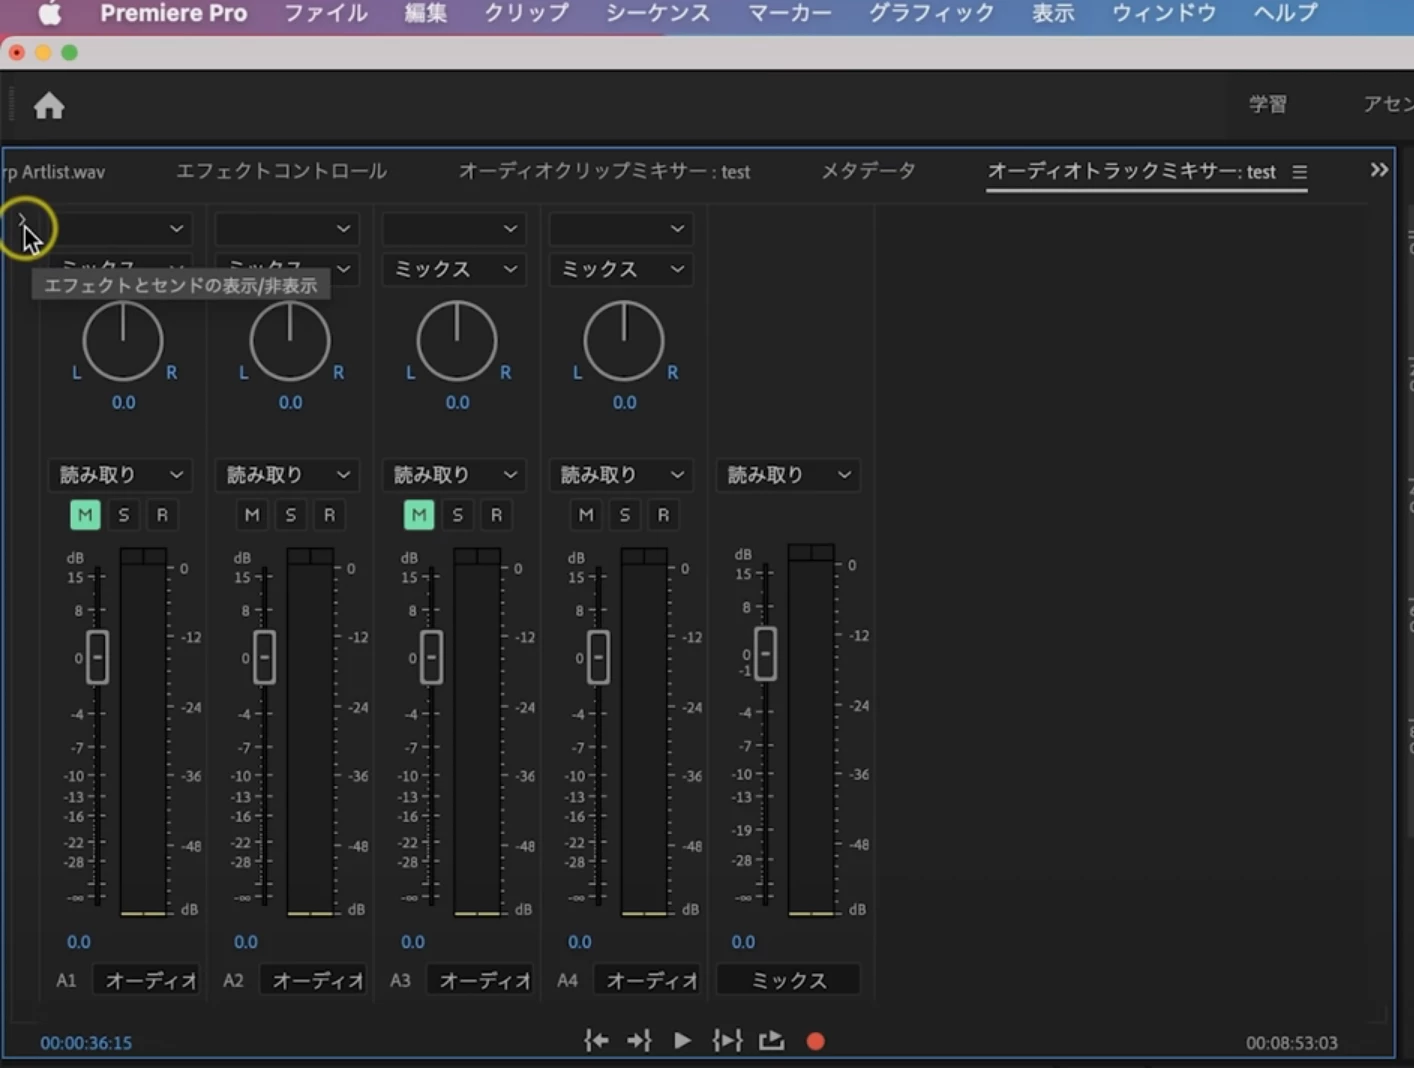Go to In point button

tap(596, 1041)
